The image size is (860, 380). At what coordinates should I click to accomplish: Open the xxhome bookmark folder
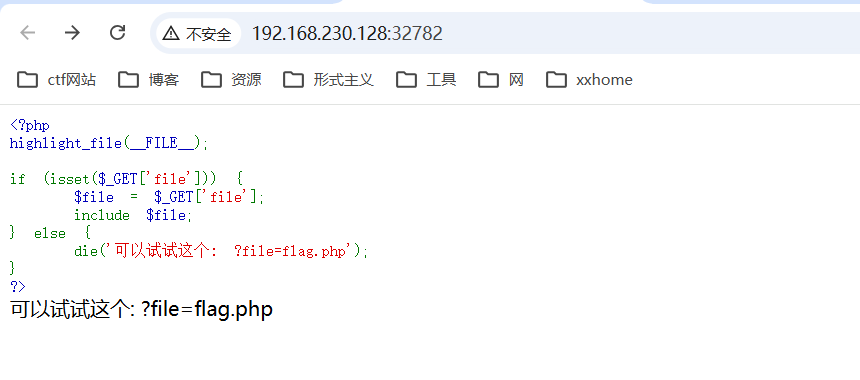click(x=590, y=80)
